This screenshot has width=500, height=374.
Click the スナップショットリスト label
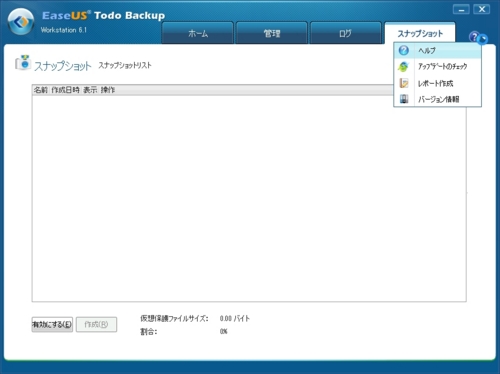point(125,65)
